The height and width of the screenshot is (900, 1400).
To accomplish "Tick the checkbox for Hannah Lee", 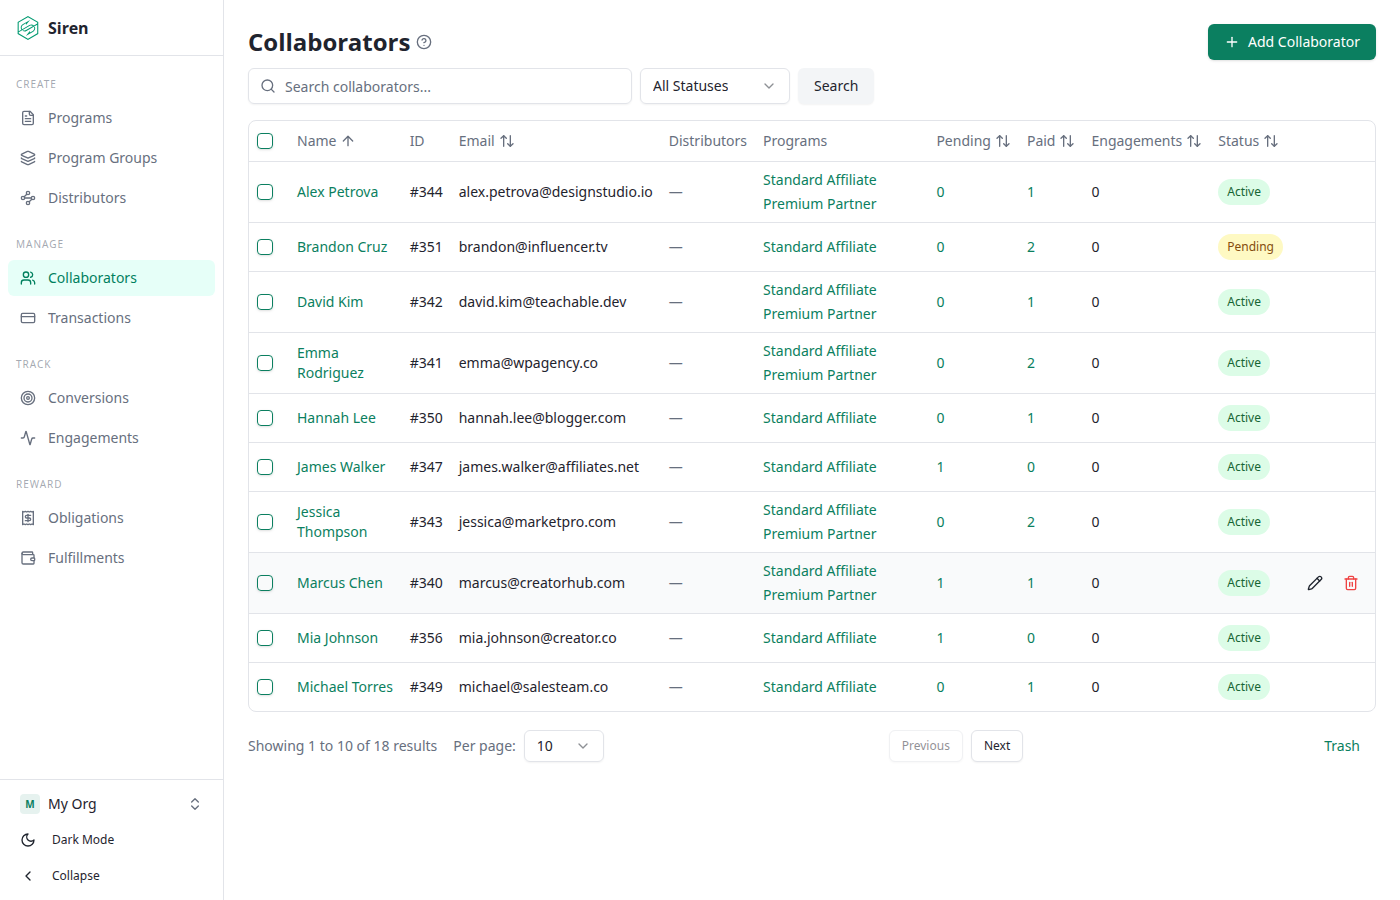I will 265,418.
